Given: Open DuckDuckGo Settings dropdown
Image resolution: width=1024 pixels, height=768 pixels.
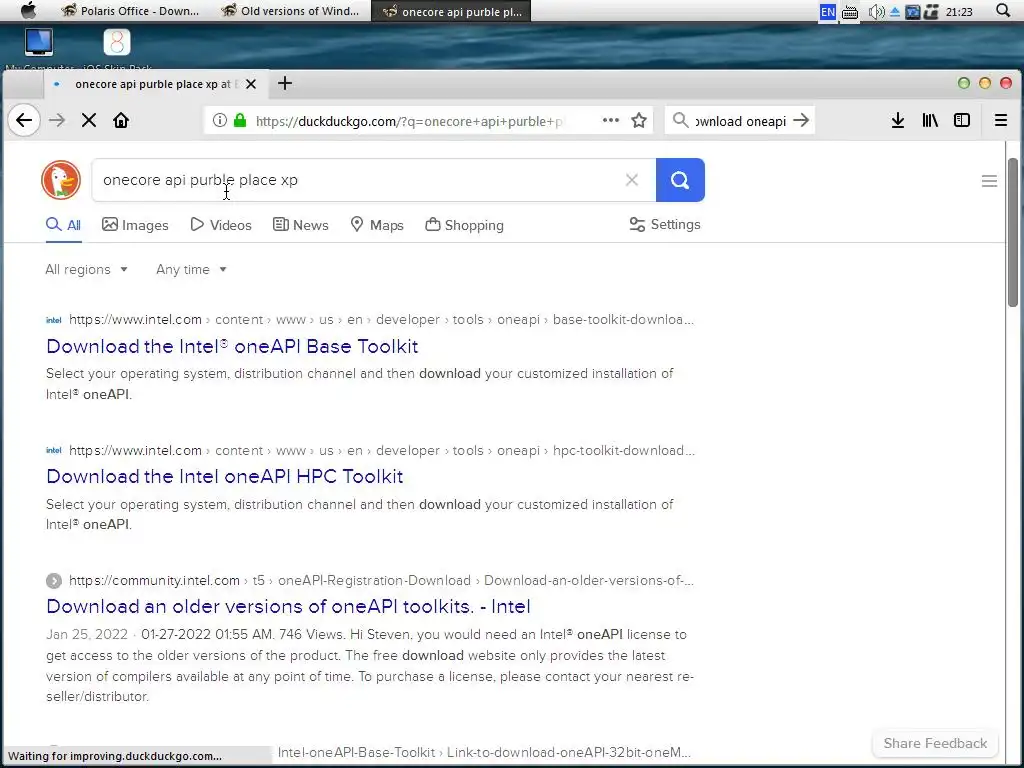Looking at the screenshot, I should point(665,225).
